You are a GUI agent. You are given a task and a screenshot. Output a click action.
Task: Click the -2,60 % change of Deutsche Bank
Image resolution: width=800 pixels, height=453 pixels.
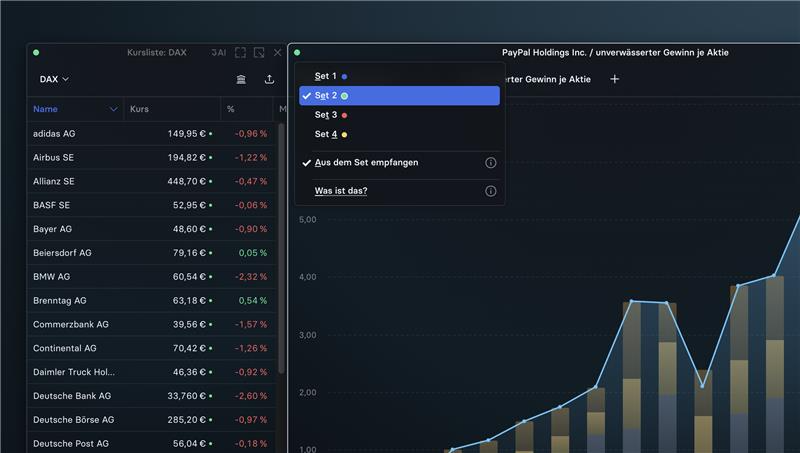coord(251,396)
